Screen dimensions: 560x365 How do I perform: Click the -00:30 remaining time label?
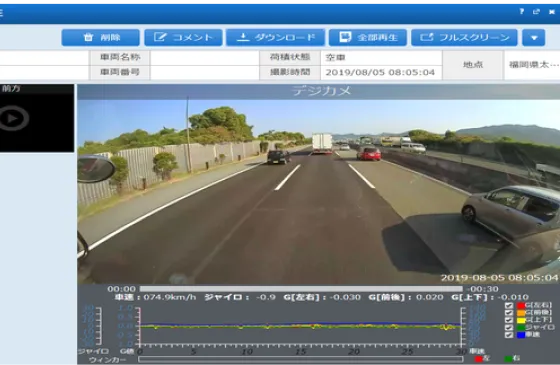coord(482,289)
